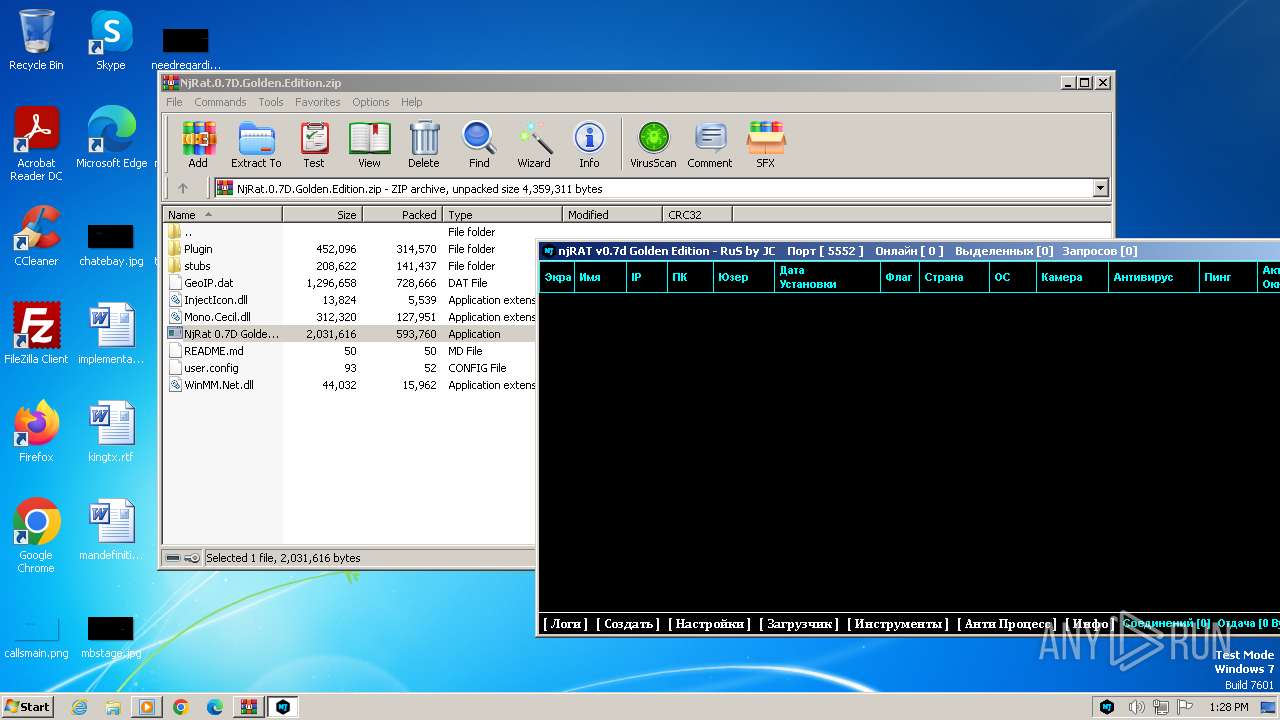Open the Help menu
The image size is (1280, 720).
click(411, 102)
